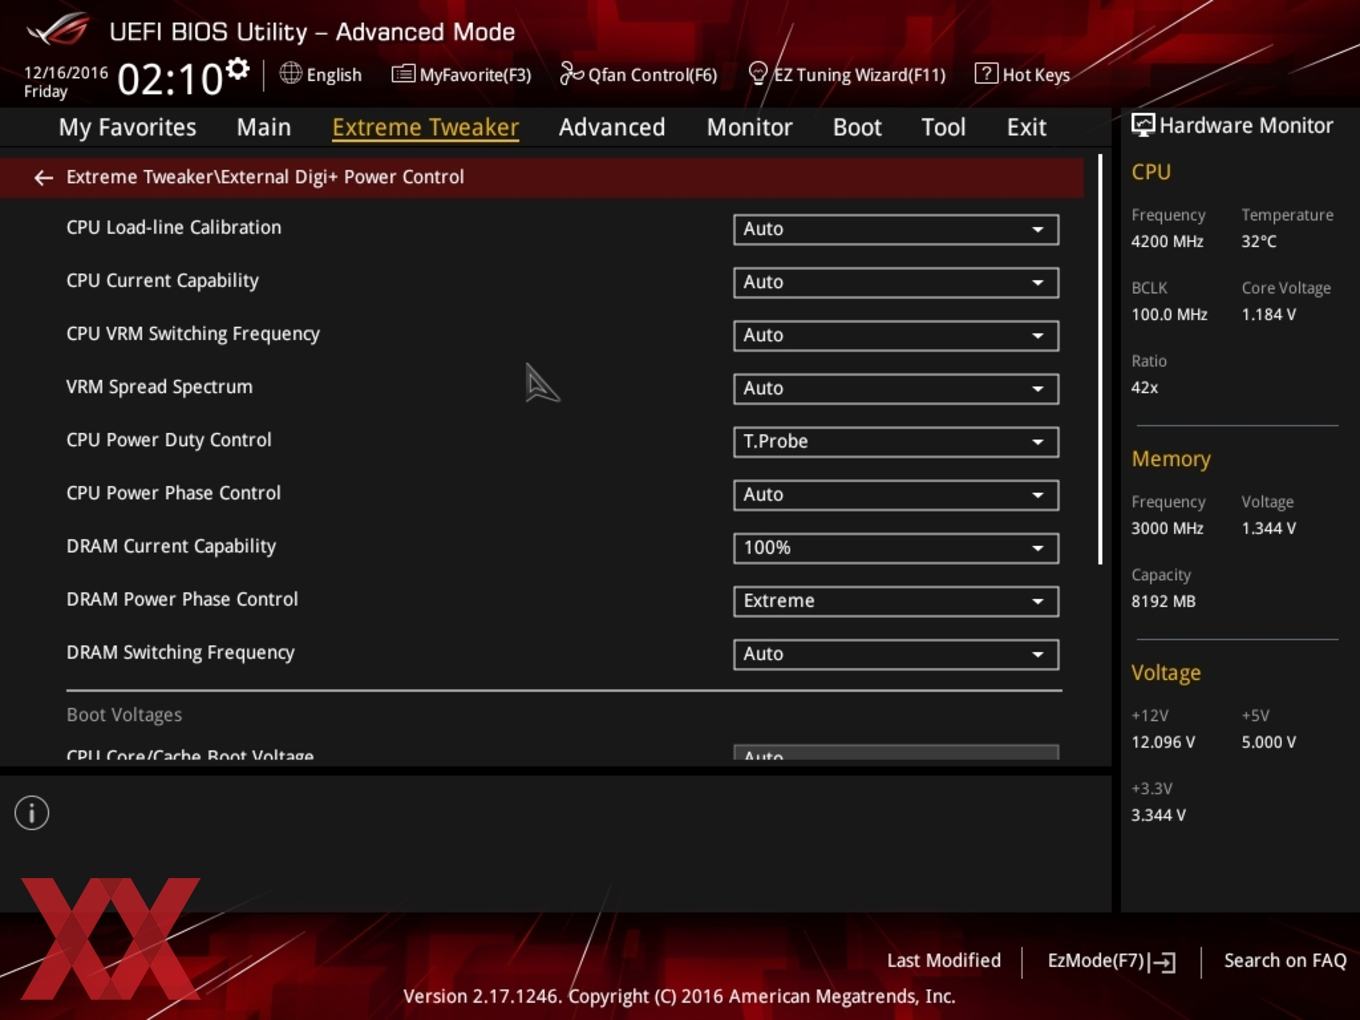Click the EzMode exit arrow icon
1360x1020 pixels.
(1162, 962)
